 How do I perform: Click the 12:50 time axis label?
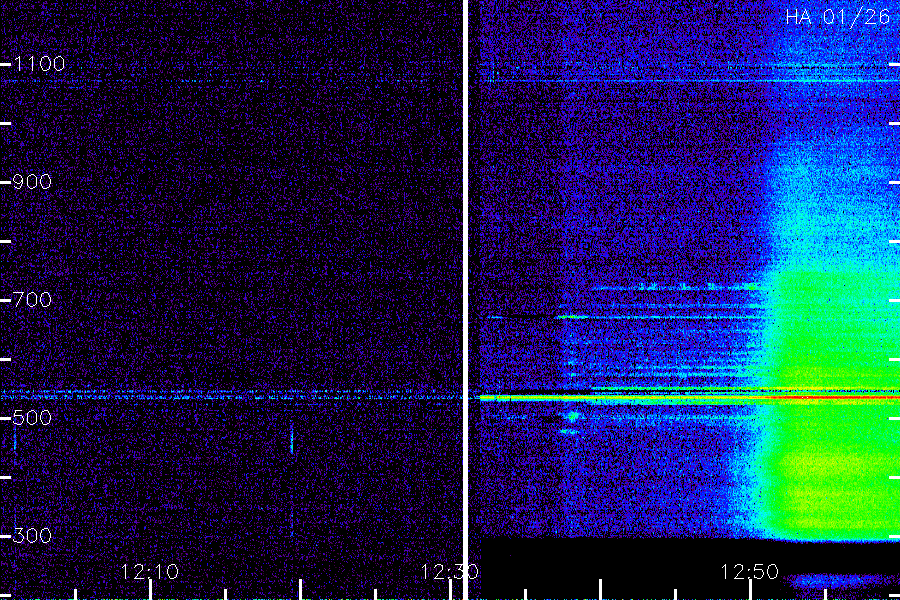(x=749, y=571)
